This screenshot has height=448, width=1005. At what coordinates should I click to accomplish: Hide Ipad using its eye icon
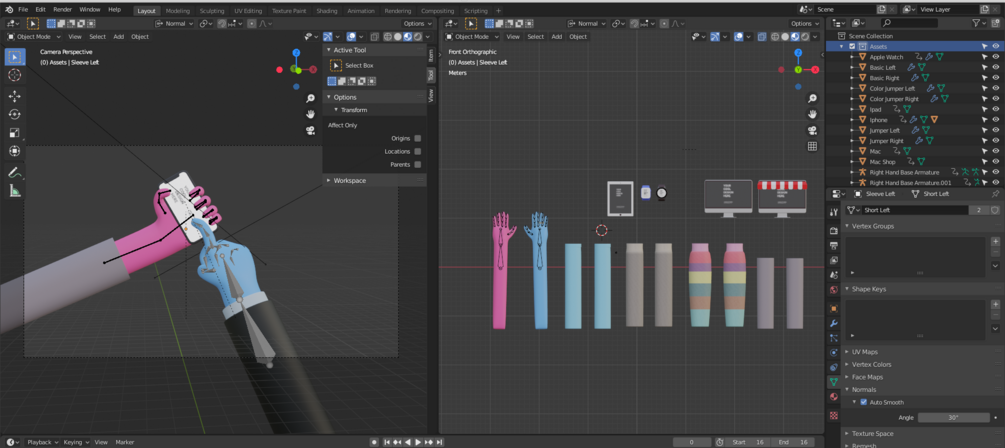pyautogui.click(x=996, y=109)
